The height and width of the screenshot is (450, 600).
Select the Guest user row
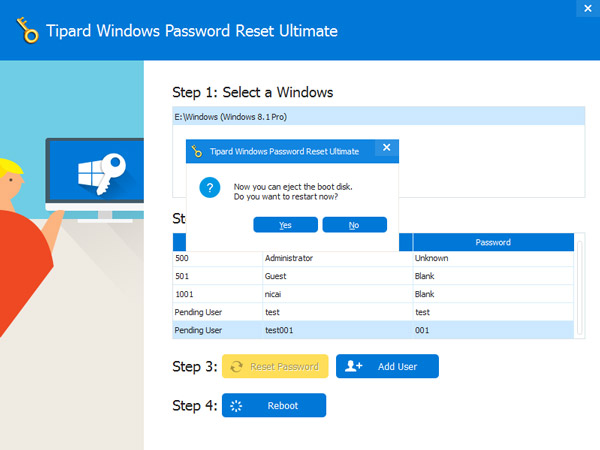pyautogui.click(x=373, y=276)
